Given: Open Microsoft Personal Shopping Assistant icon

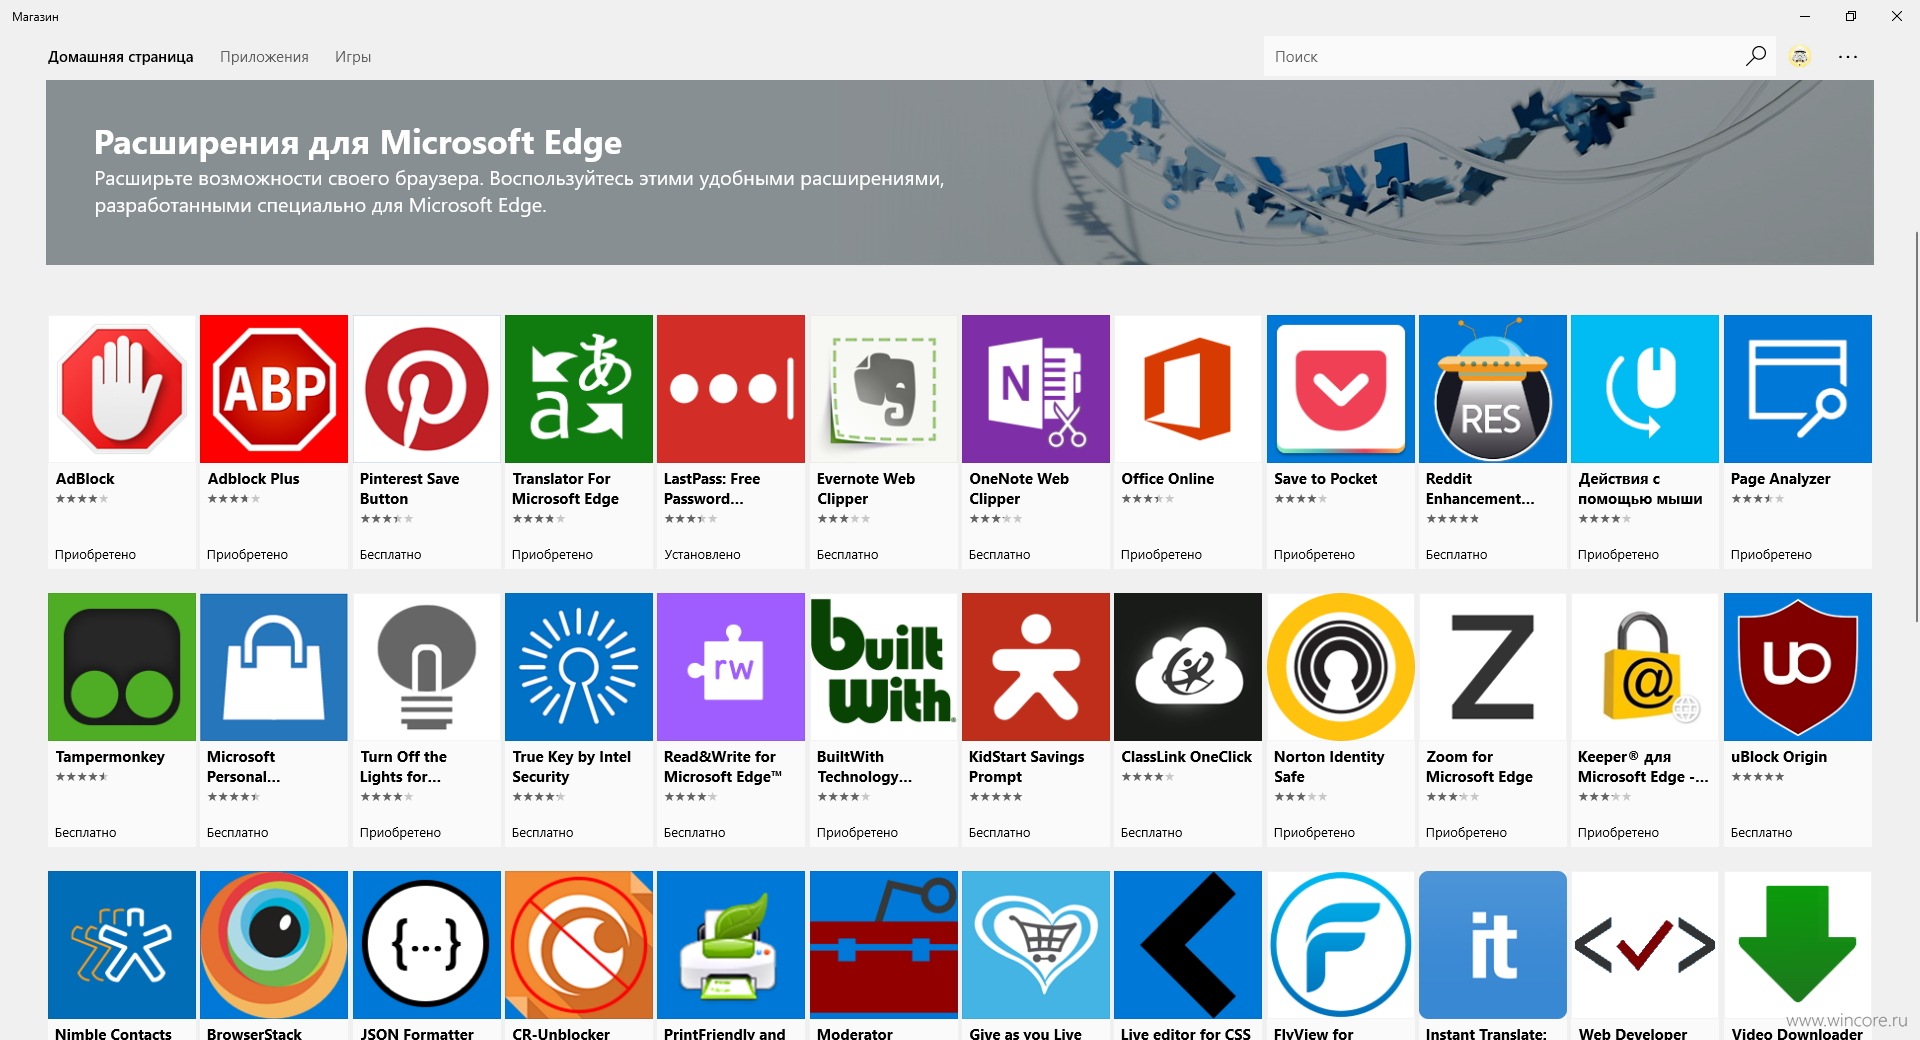Looking at the screenshot, I should tap(274, 667).
